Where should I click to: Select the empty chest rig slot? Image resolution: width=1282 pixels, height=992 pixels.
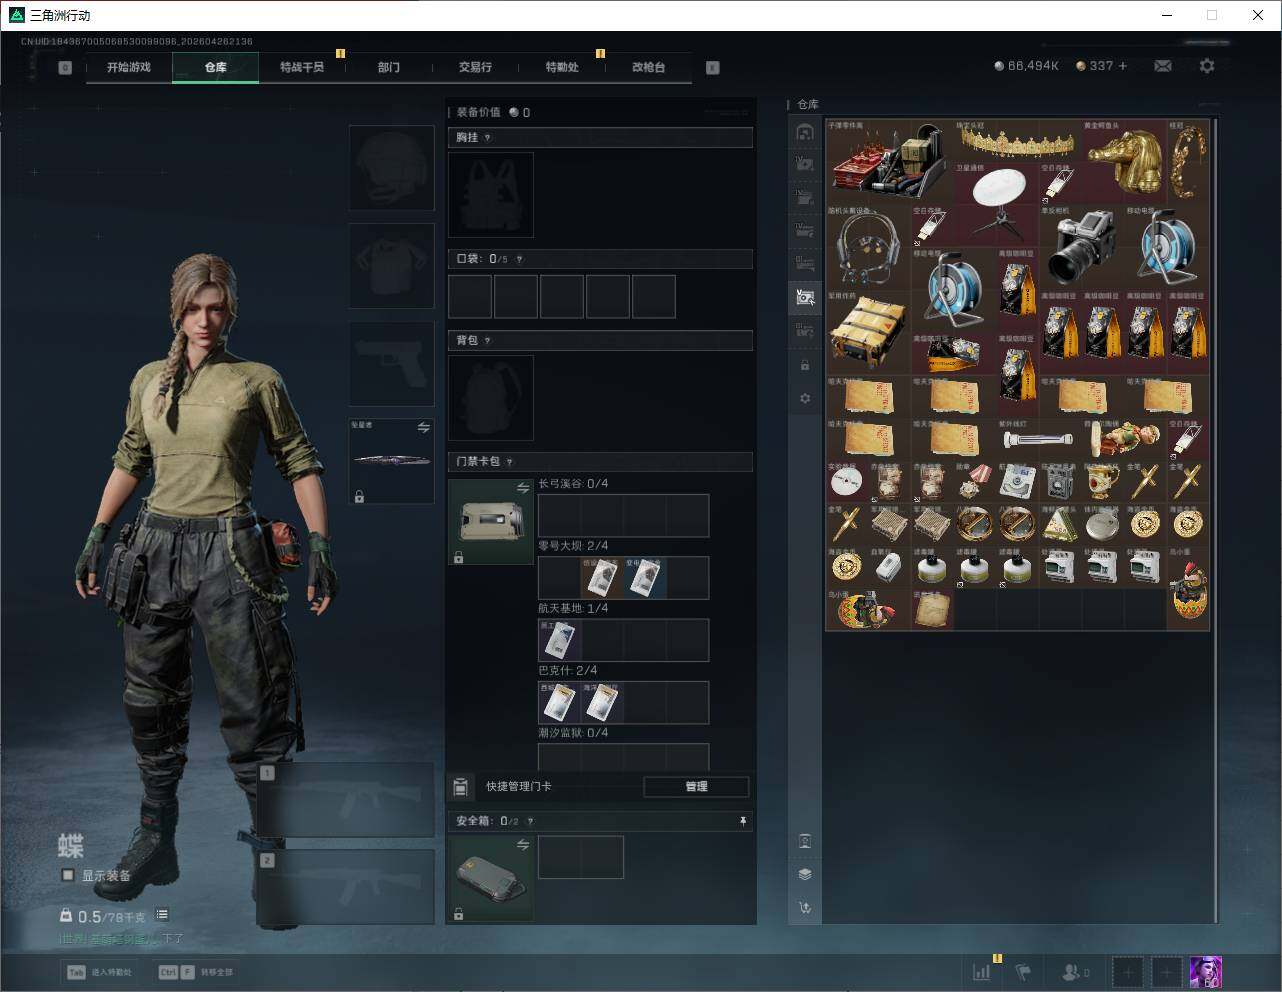(x=491, y=195)
